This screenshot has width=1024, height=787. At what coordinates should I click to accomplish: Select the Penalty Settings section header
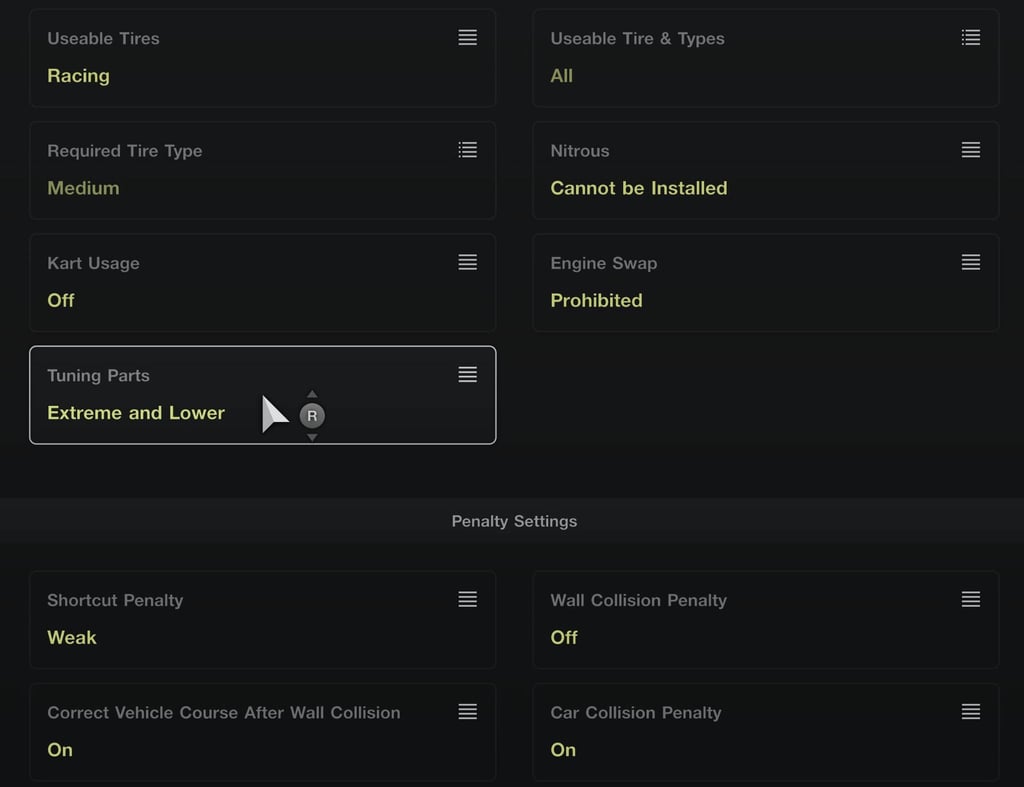pos(514,521)
